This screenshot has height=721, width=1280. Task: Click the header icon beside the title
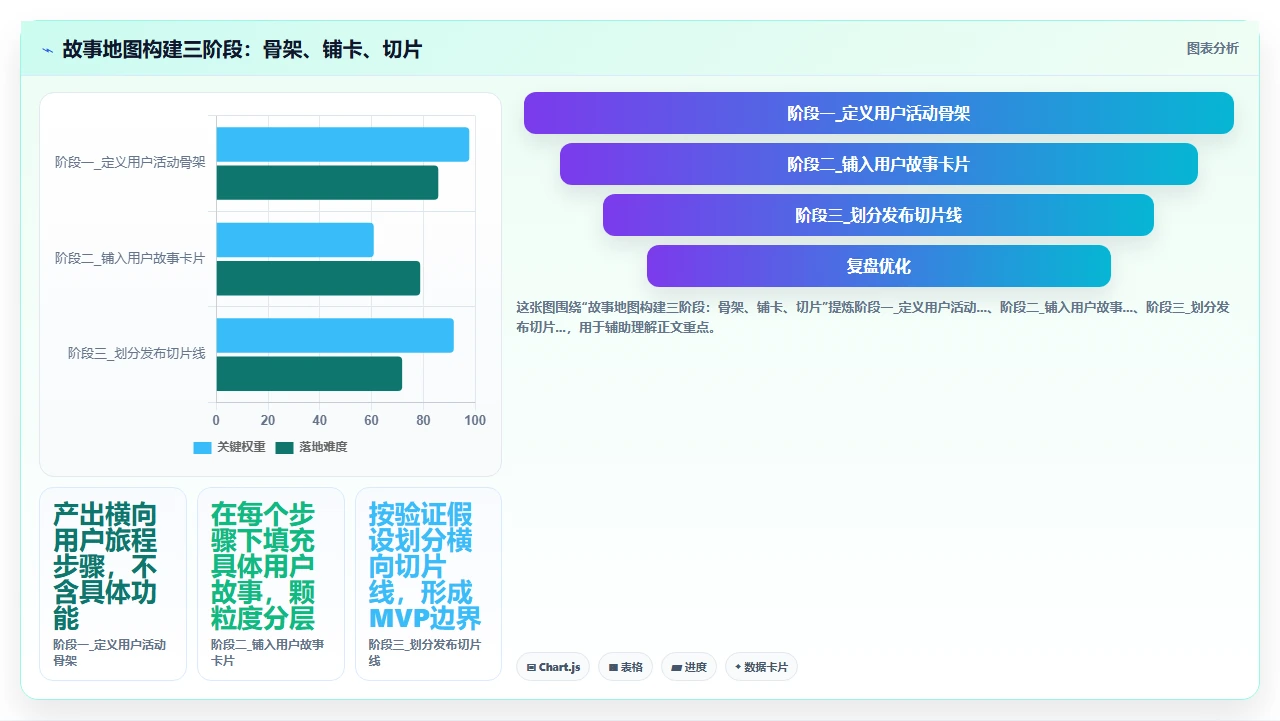pyautogui.click(x=47, y=49)
